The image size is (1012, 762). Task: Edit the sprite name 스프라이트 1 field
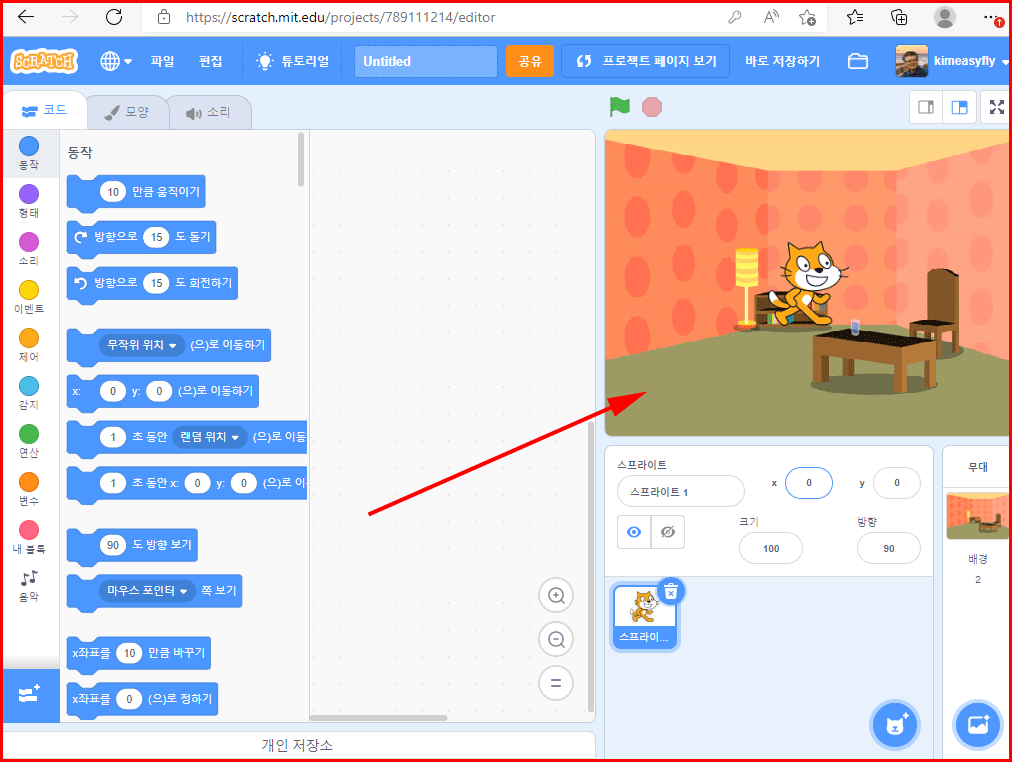pyautogui.click(x=680, y=492)
